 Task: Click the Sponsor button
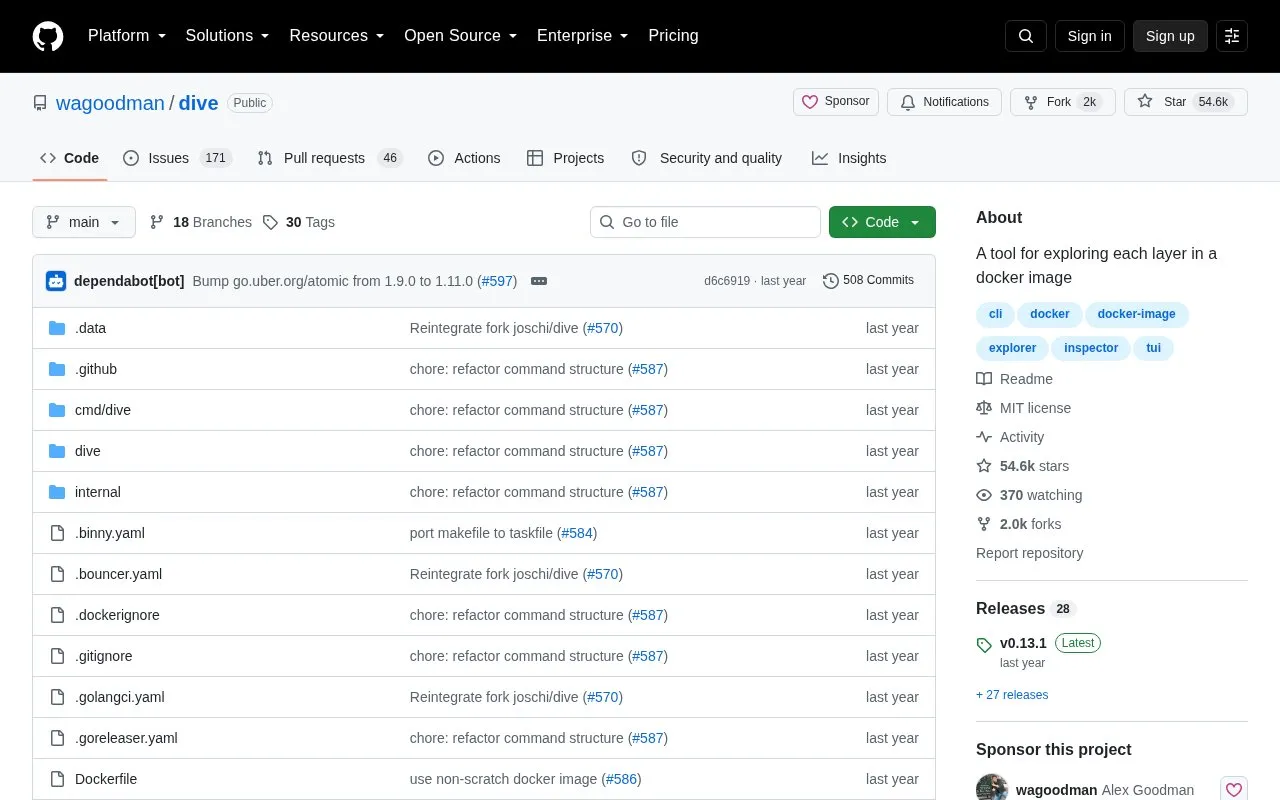(x=836, y=102)
